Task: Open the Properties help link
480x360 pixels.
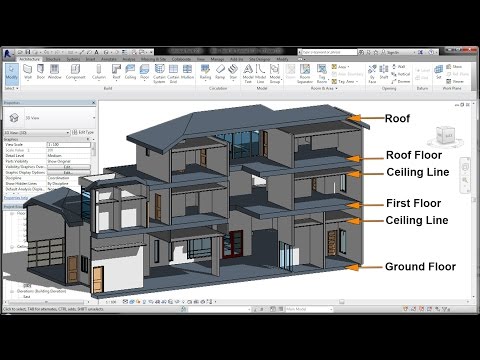Action: click(x=16, y=198)
